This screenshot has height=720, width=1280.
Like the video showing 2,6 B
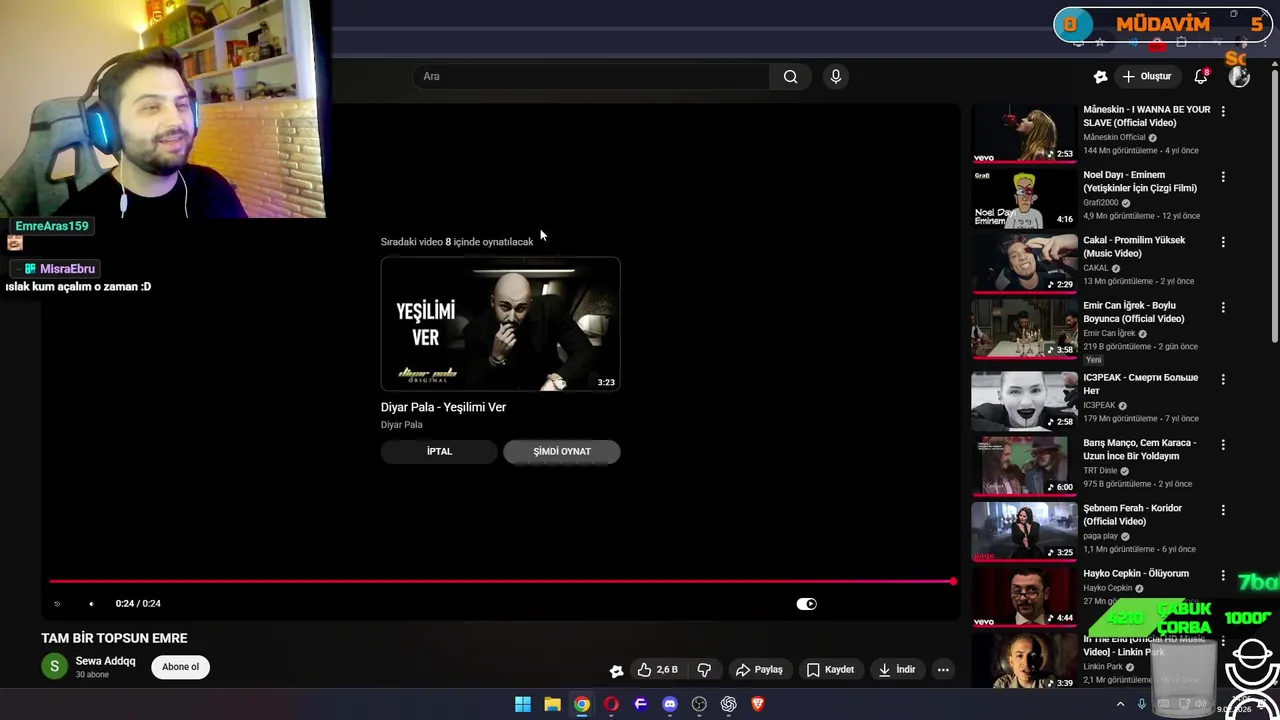657,670
